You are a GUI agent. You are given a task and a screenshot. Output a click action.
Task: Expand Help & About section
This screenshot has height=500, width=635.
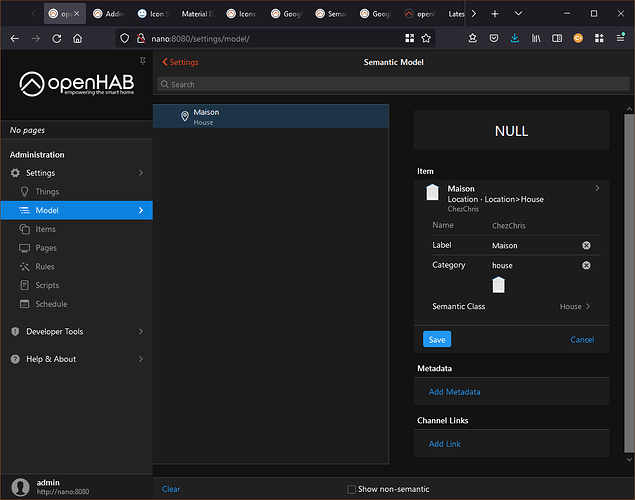click(x=77, y=359)
